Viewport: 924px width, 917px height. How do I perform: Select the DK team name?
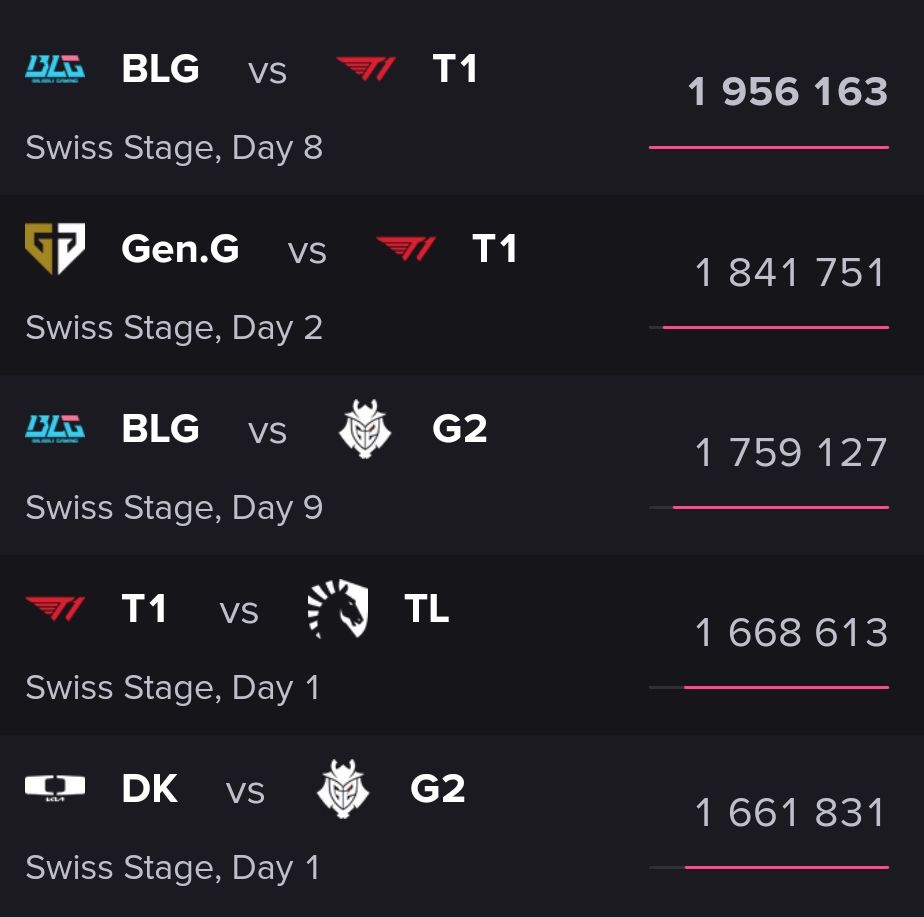[x=149, y=789]
